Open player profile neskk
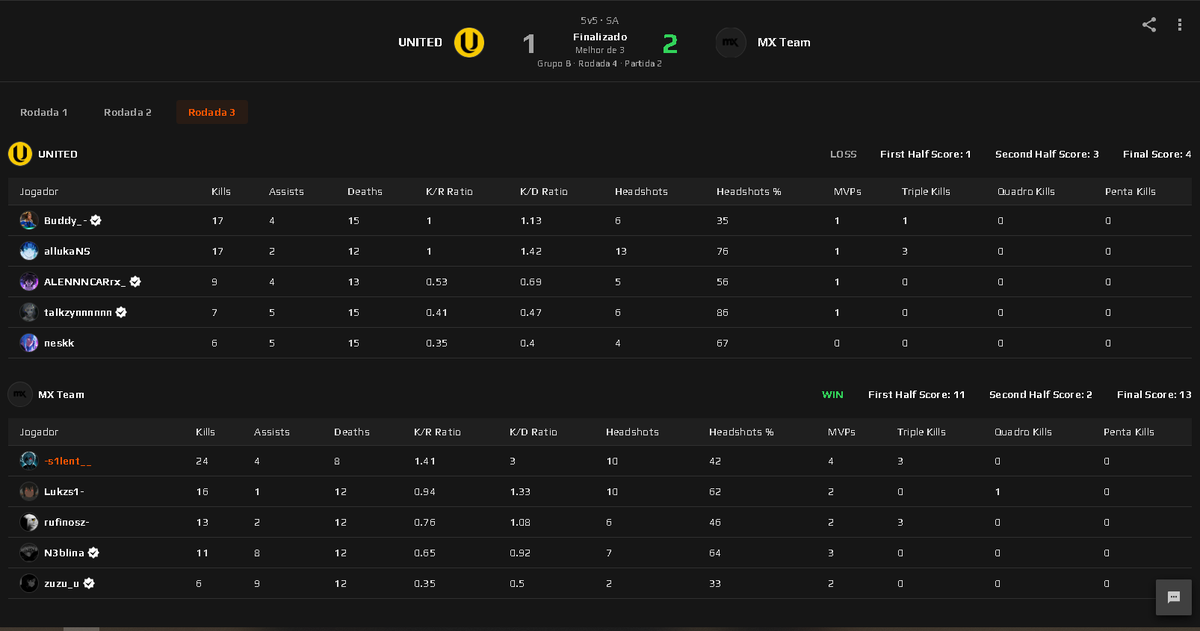This screenshot has height=631, width=1200. [59, 343]
